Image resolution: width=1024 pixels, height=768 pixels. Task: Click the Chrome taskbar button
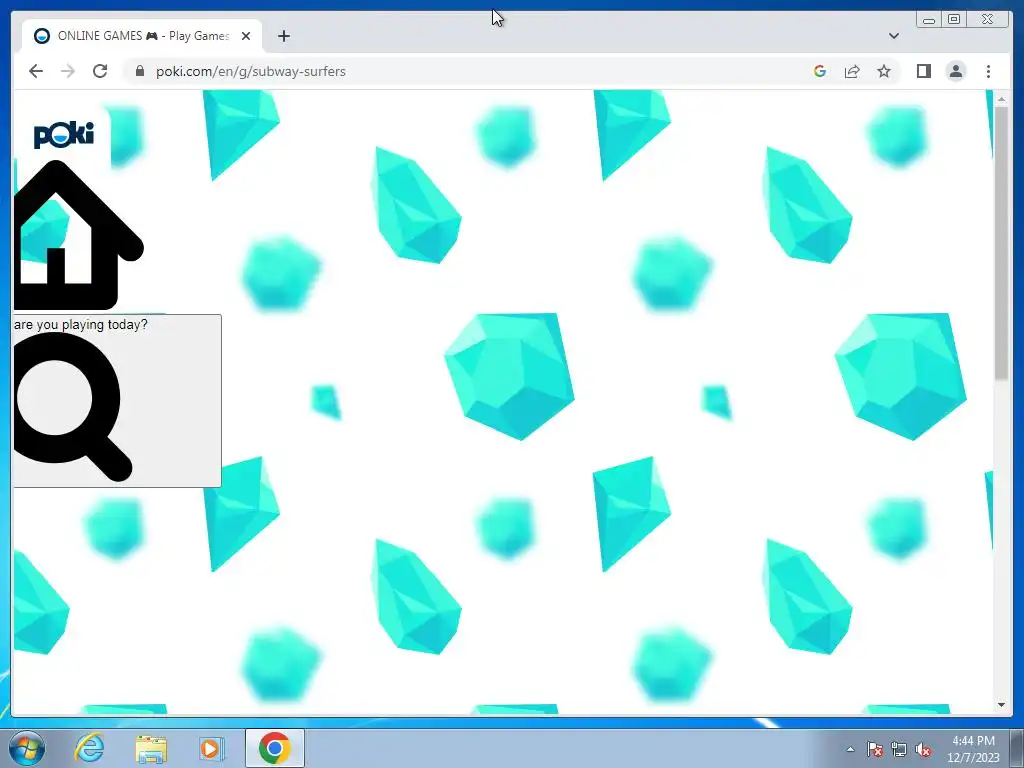pos(274,748)
